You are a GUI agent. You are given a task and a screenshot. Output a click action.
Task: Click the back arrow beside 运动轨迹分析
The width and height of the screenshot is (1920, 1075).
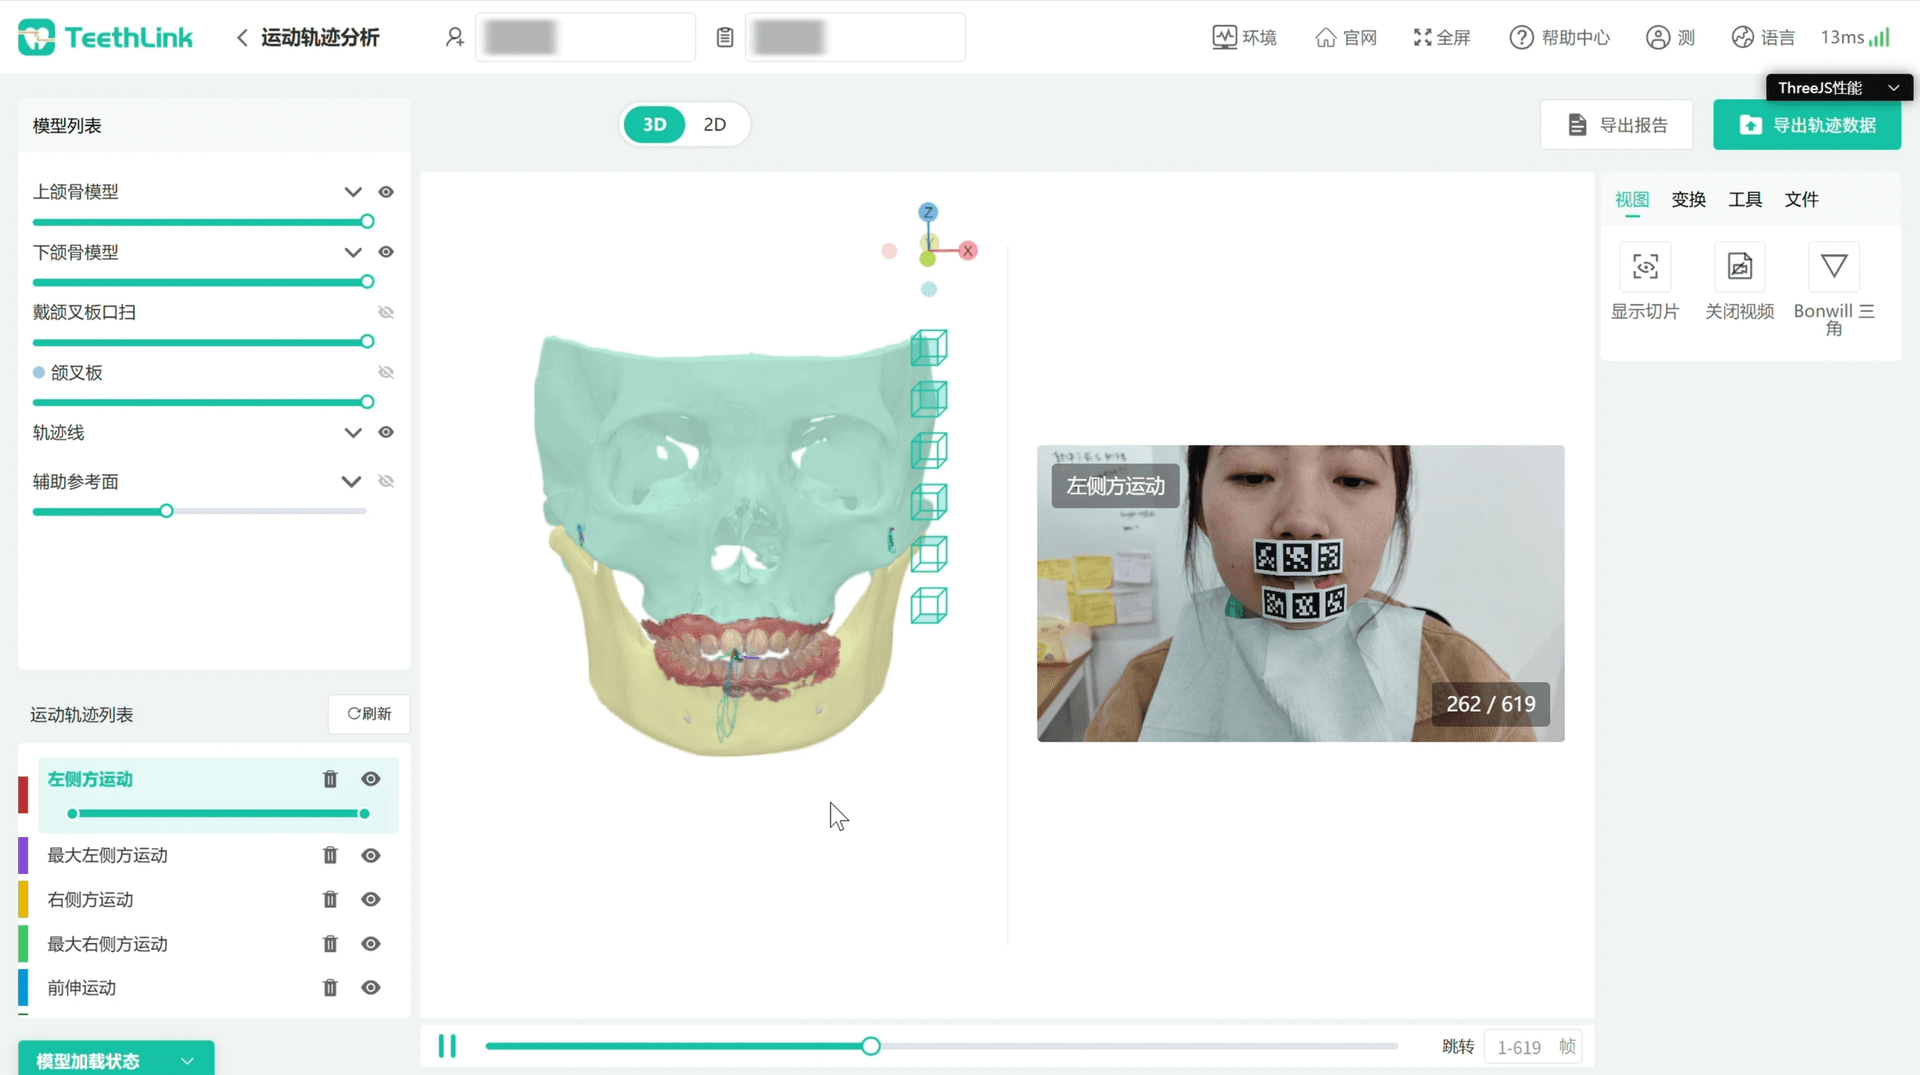pyautogui.click(x=242, y=38)
